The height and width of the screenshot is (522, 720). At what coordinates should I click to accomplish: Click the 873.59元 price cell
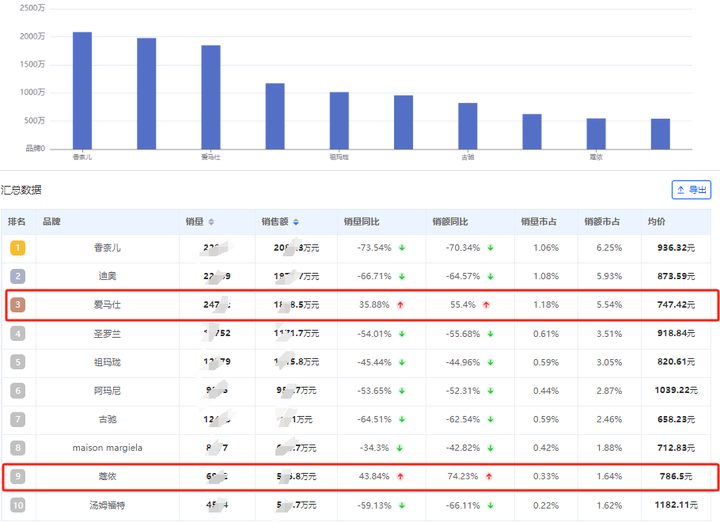pos(676,276)
